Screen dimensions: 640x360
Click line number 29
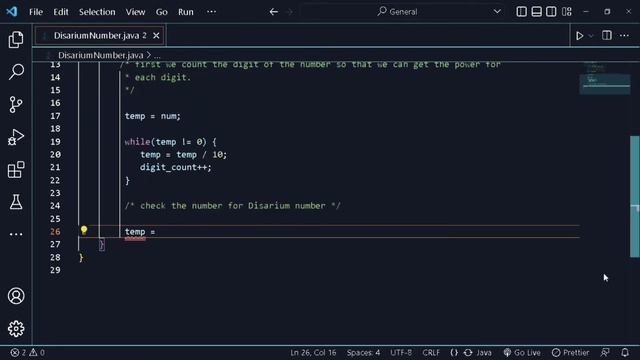pos(55,270)
